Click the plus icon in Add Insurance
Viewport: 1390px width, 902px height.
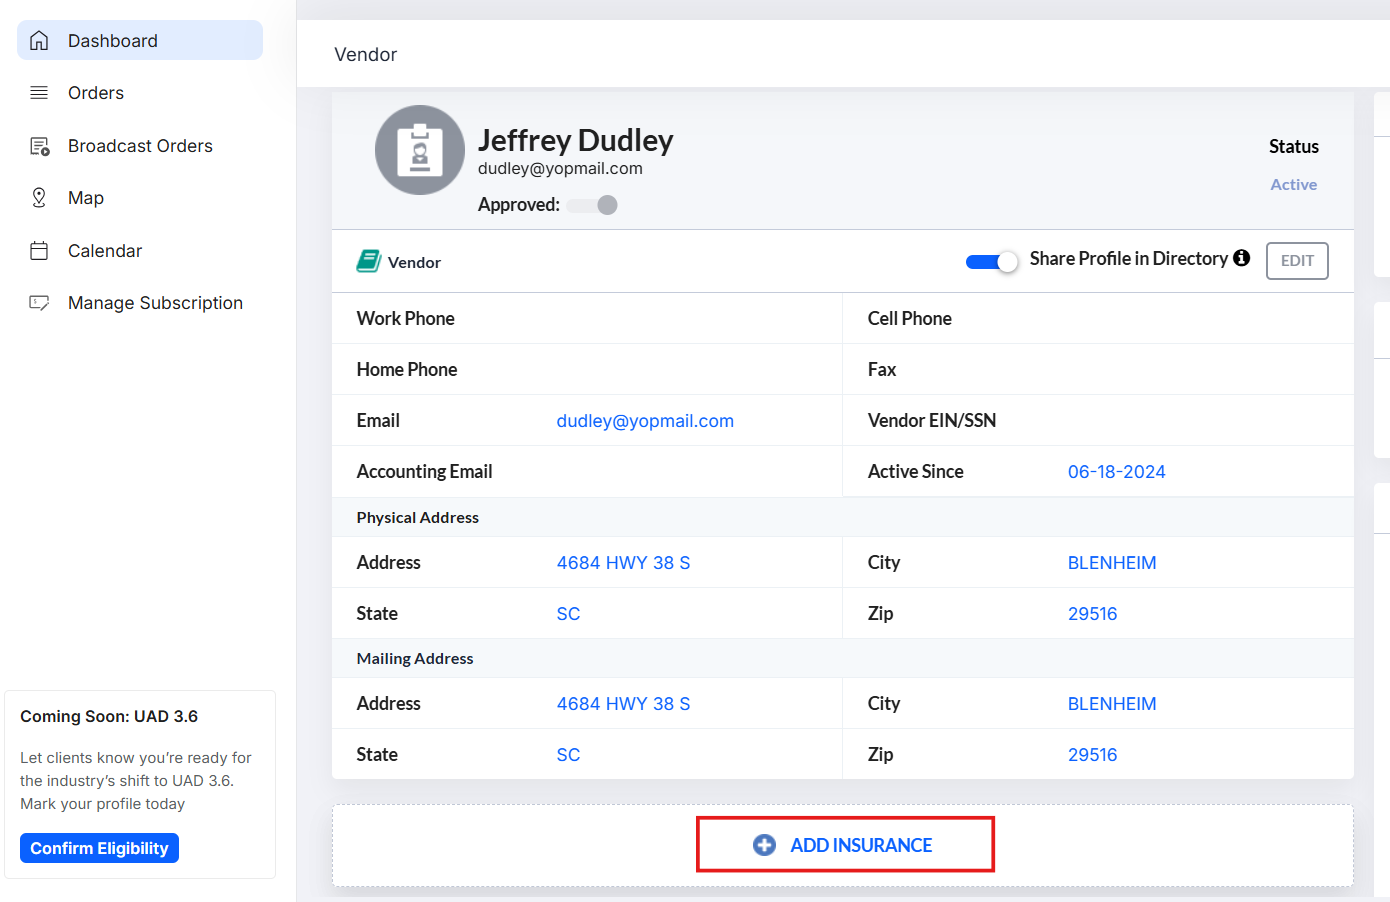[x=764, y=845]
